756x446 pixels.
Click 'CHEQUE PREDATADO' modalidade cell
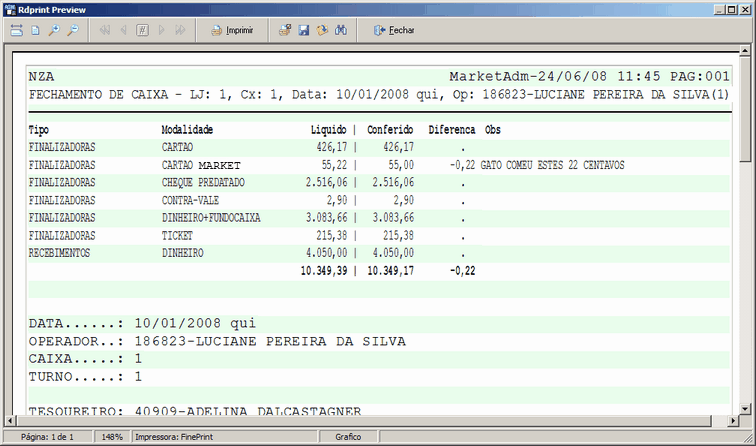tap(203, 183)
